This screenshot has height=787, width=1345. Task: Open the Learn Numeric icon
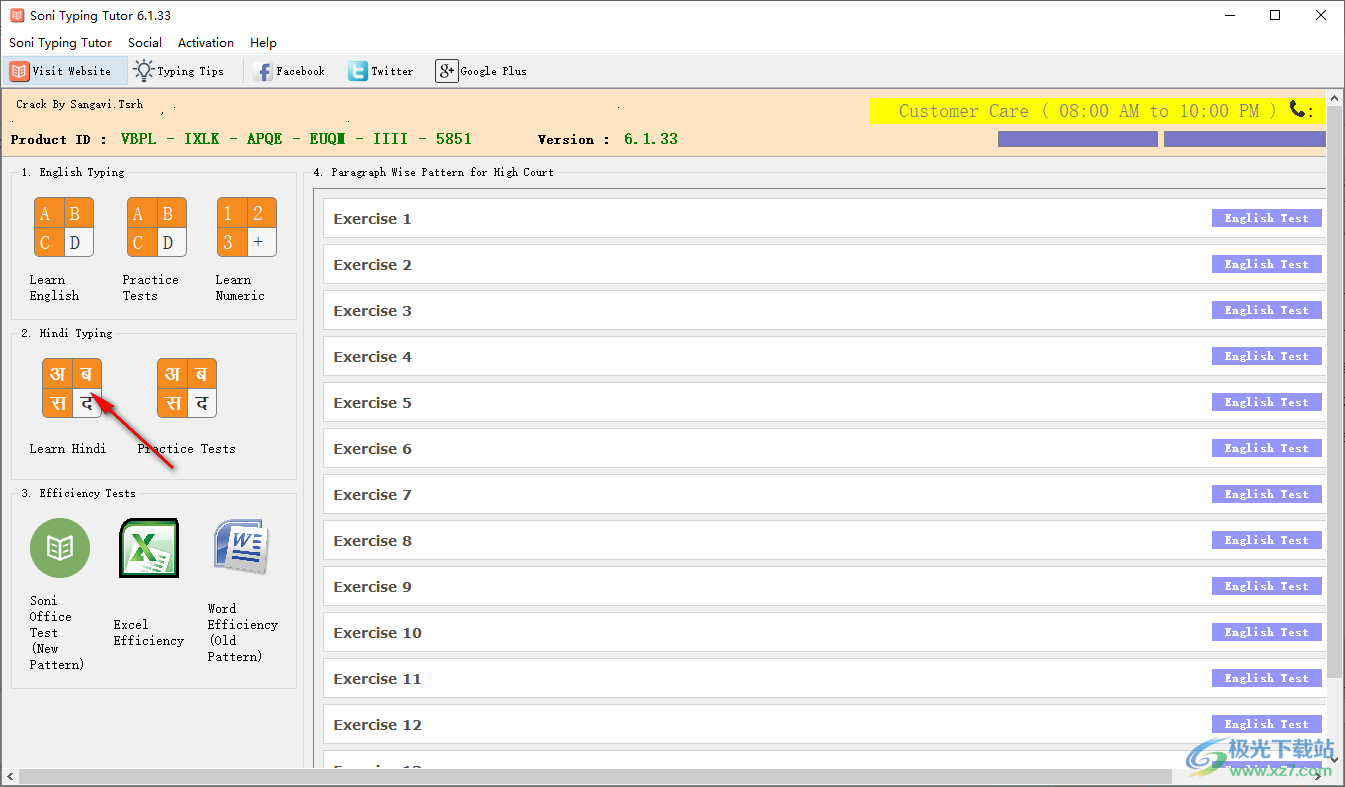pos(246,227)
